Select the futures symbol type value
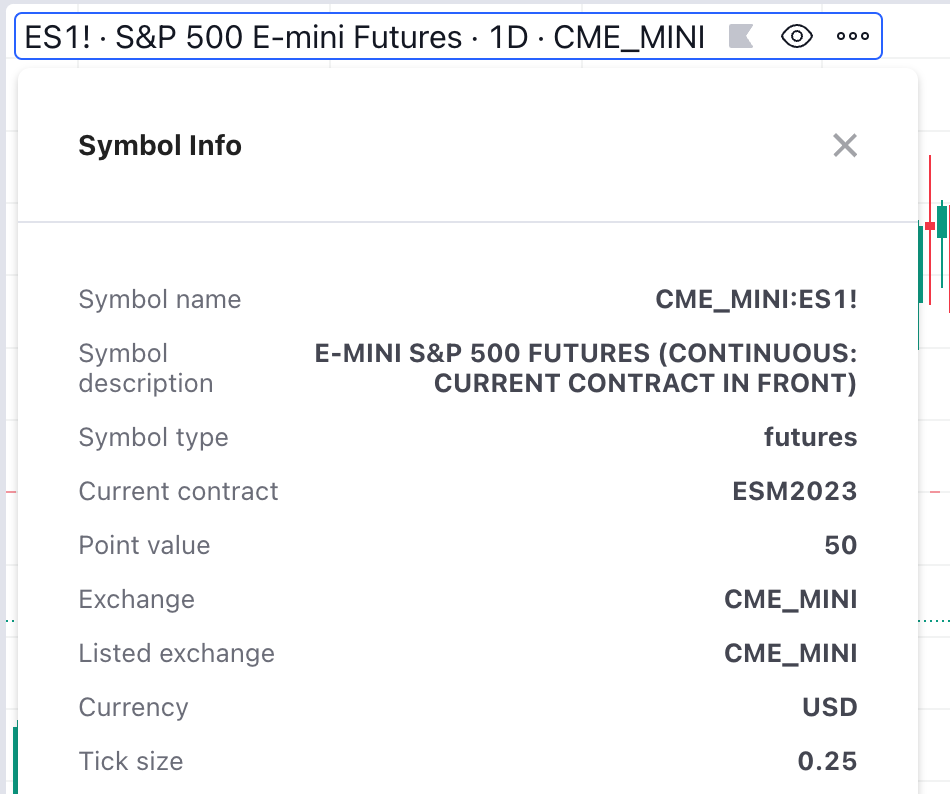 (x=810, y=437)
